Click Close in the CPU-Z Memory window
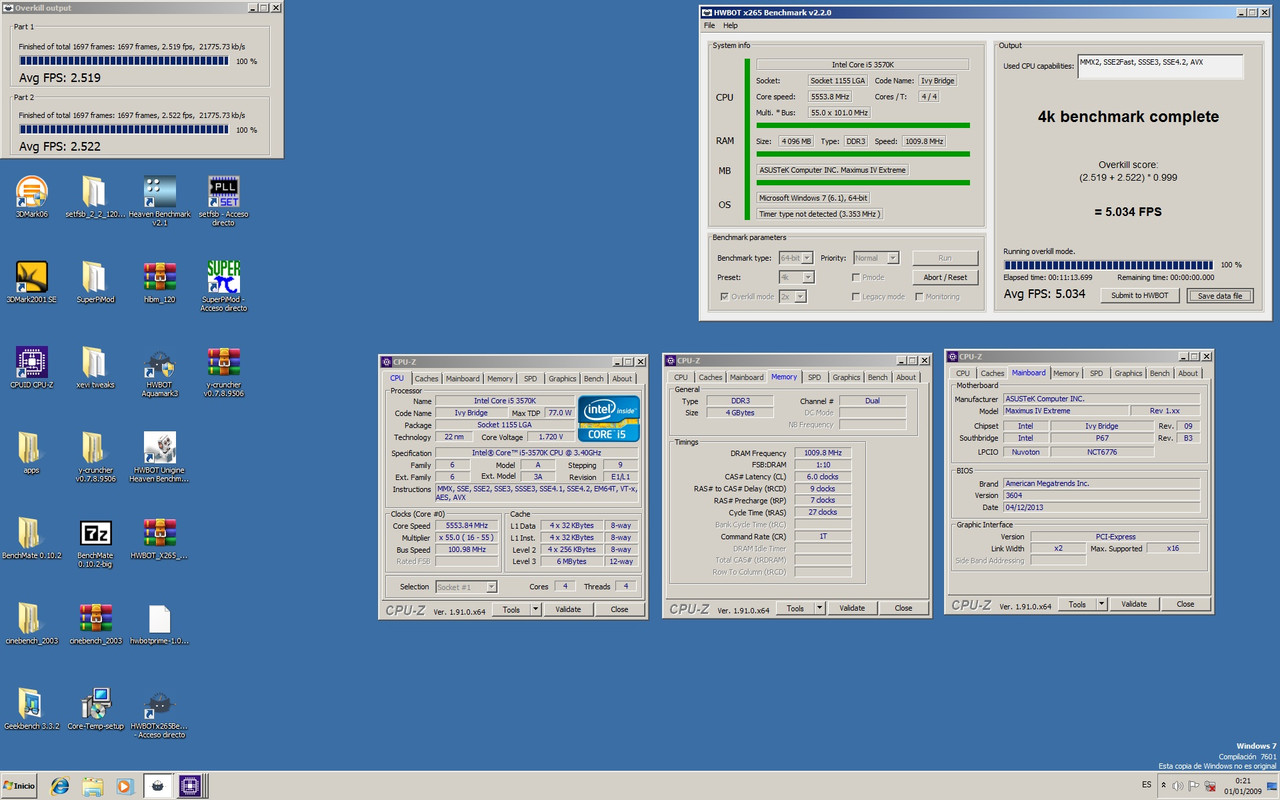Viewport: 1280px width, 800px height. [903, 608]
